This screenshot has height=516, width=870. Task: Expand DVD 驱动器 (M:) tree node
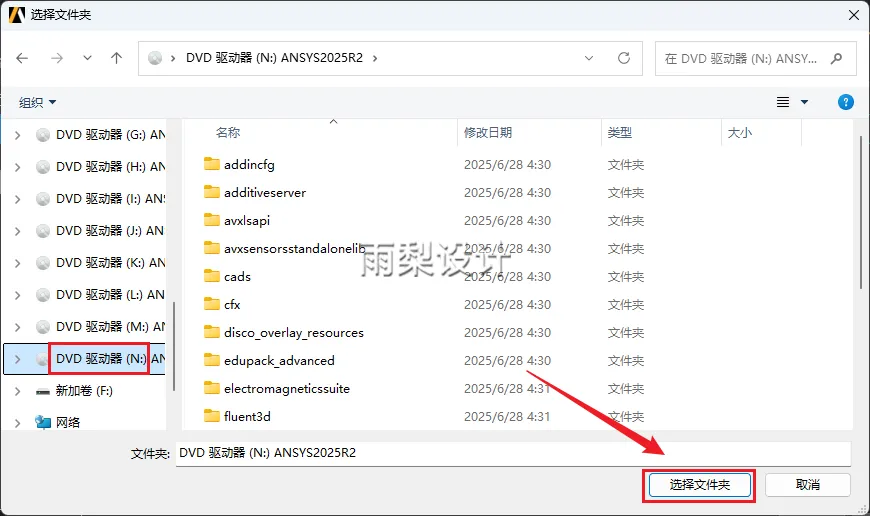(18, 327)
